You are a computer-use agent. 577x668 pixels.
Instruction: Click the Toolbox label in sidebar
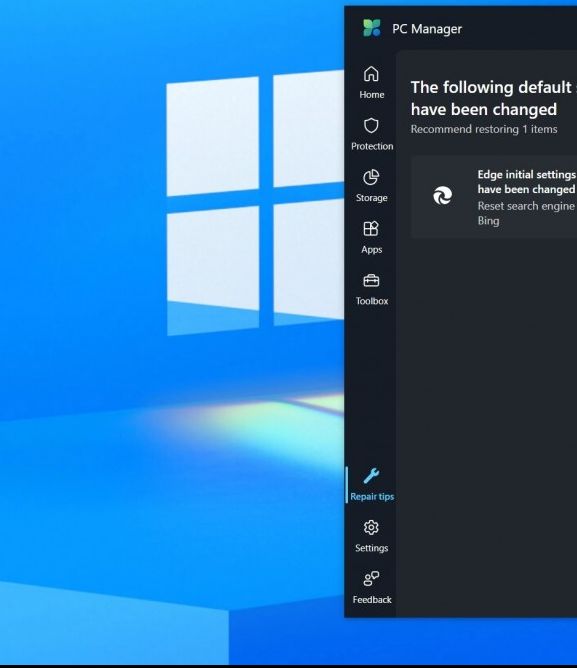372,301
